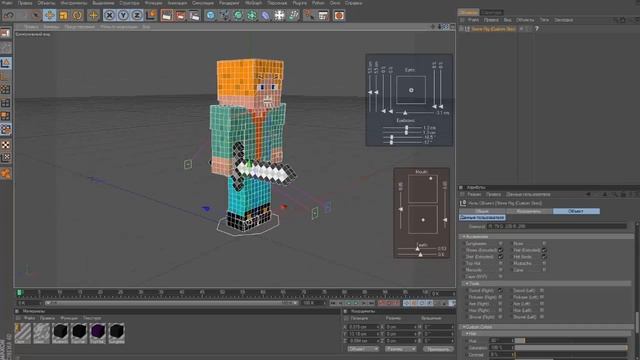Click the Применить button

438,349
